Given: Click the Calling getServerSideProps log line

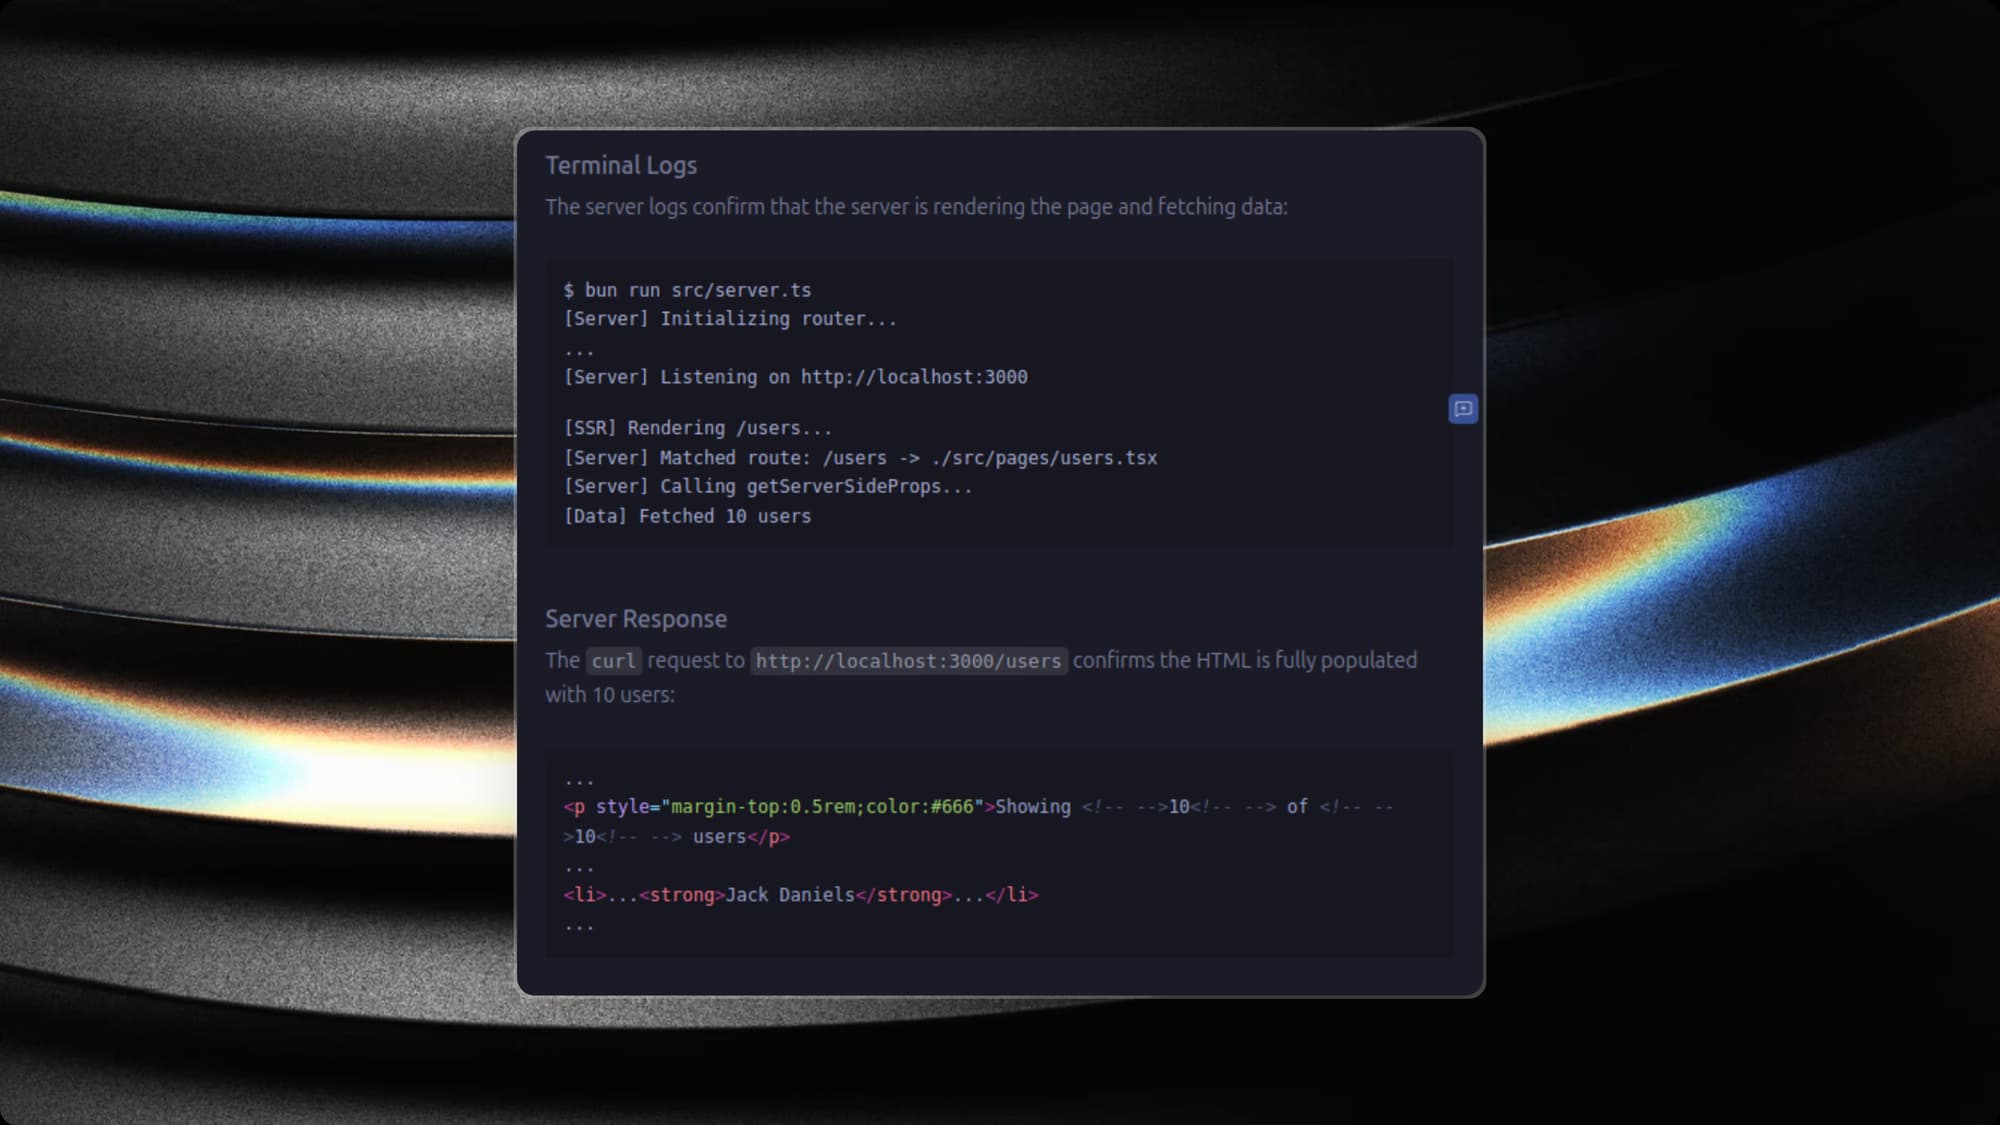Looking at the screenshot, I should (767, 487).
